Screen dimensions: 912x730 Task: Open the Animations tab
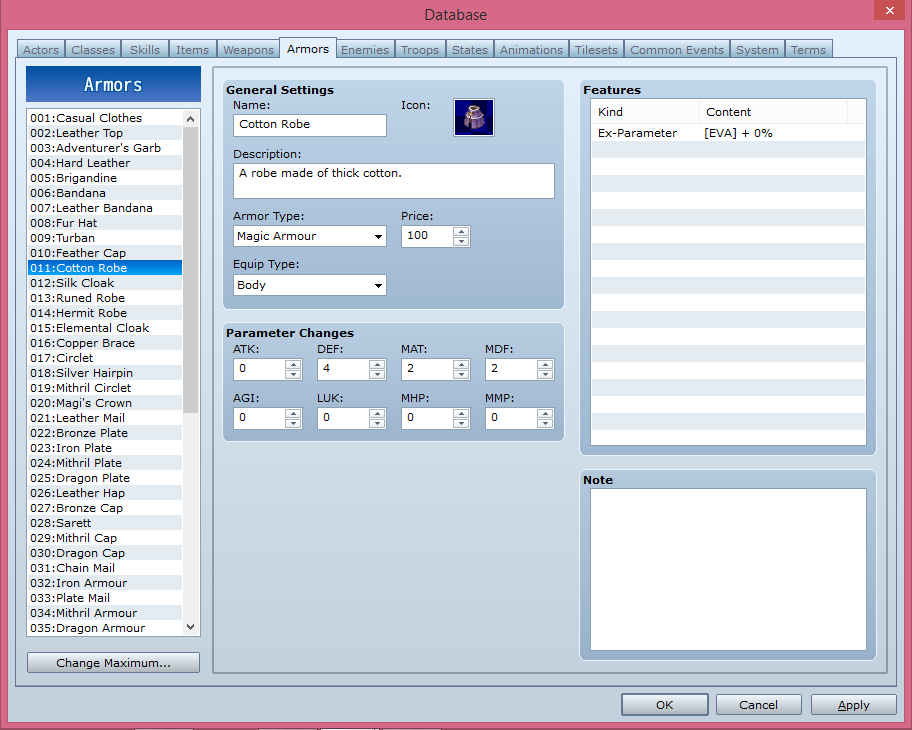[532, 49]
